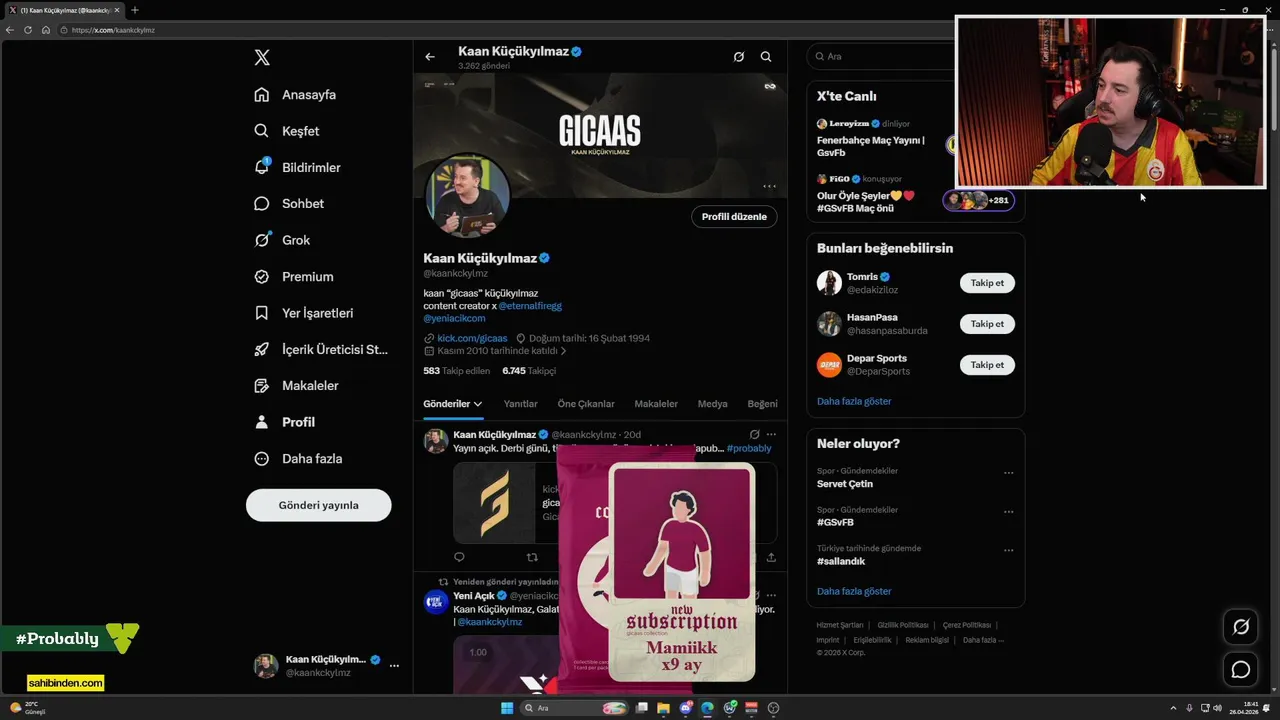Click the Gönderi yayınla button

pyautogui.click(x=318, y=505)
